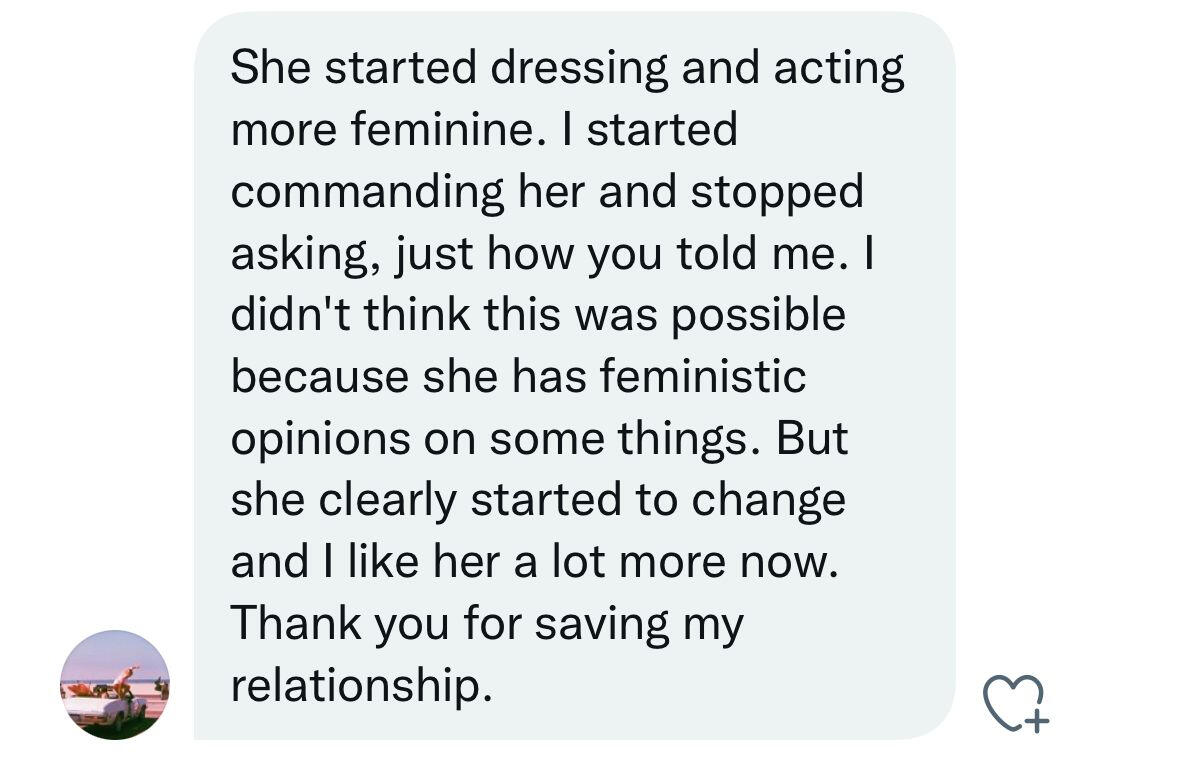Click 'she clearly started to change' line
Image resolution: width=1189 pixels, height=758 pixels.
(538, 500)
